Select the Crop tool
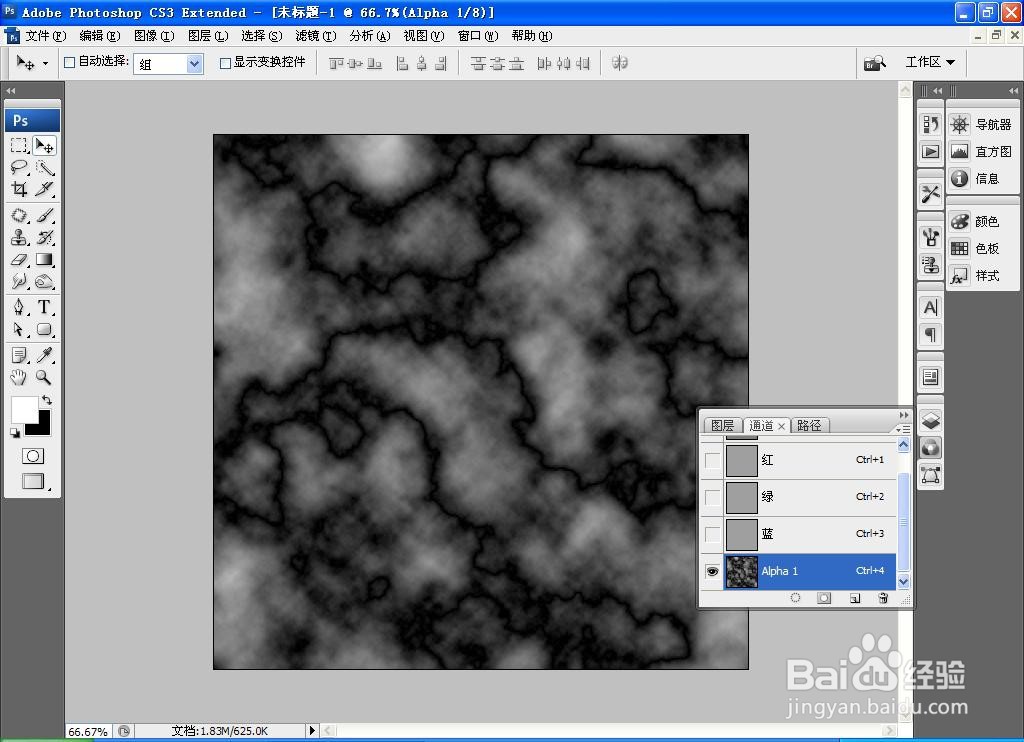This screenshot has width=1024, height=742. tap(19, 189)
